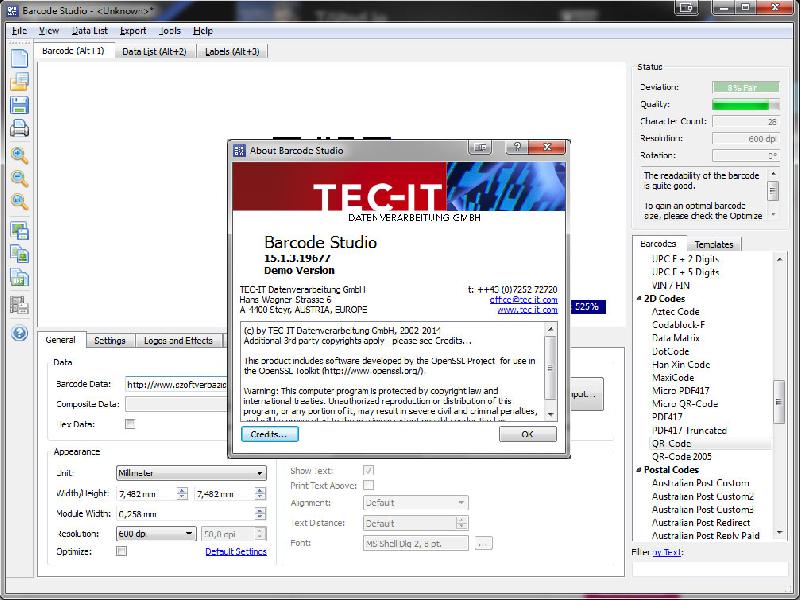Click the New document toolbar icon

tap(19, 58)
